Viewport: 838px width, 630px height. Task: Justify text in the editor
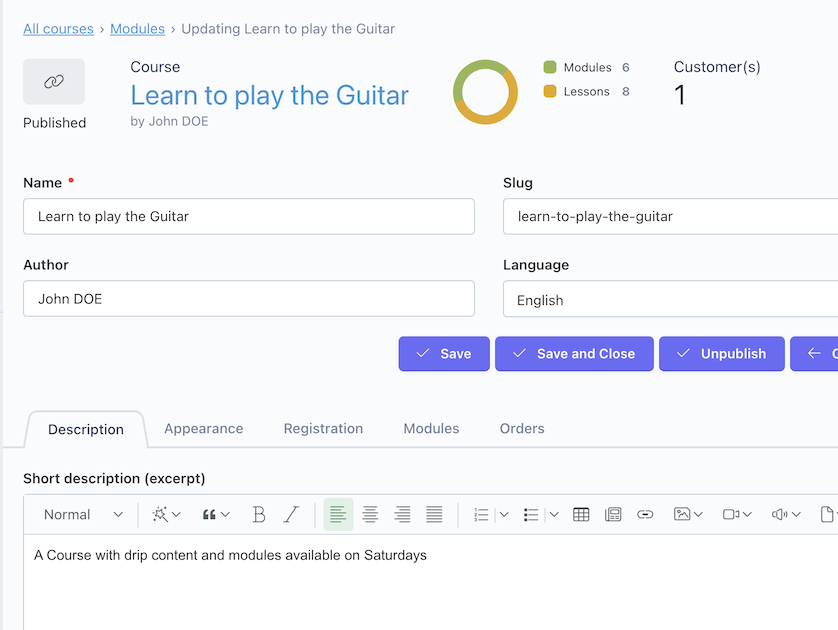(x=434, y=514)
